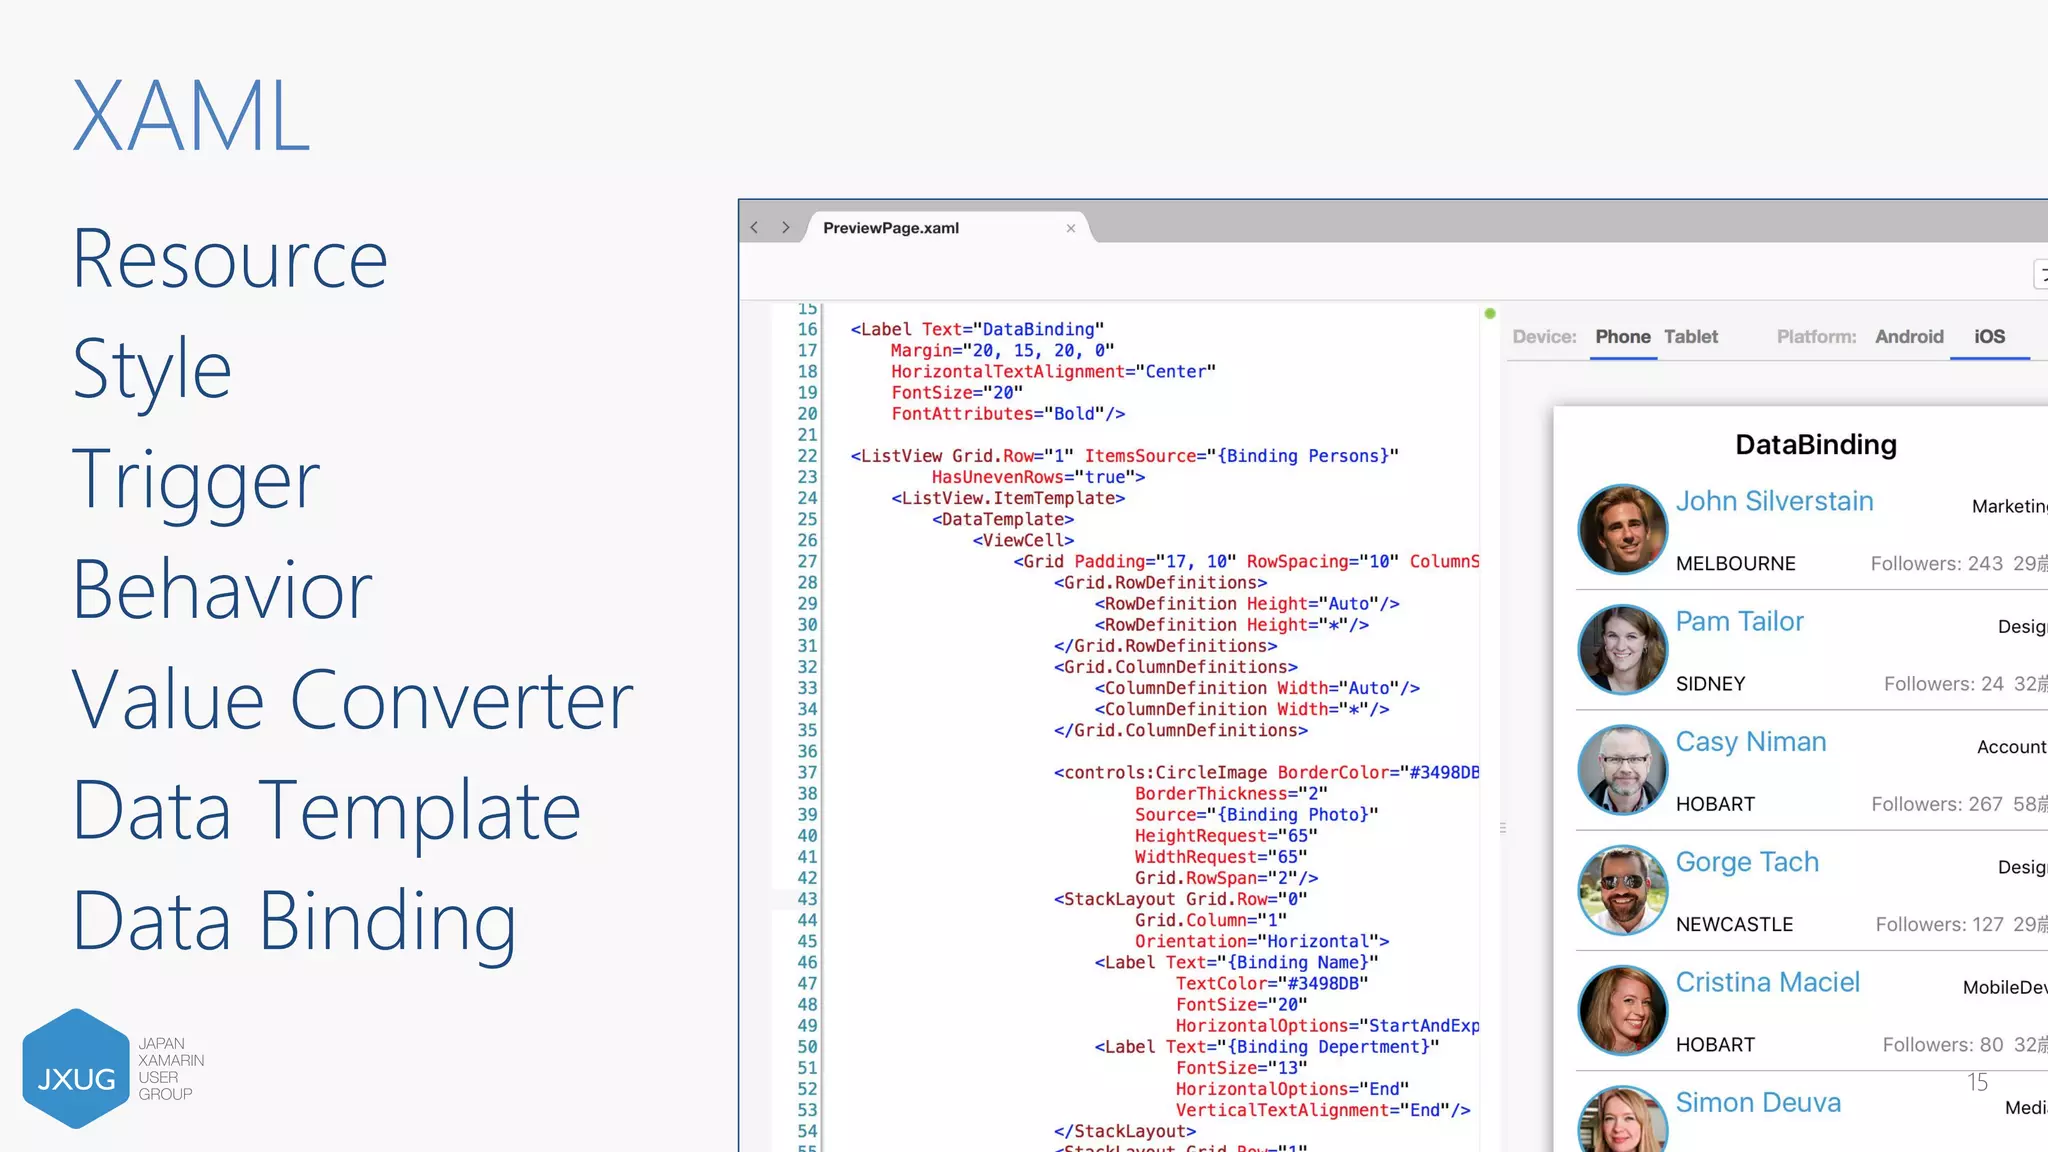2048x1152 pixels.
Task: Click Simon Deuva's profile photo
Action: click(x=1622, y=1119)
